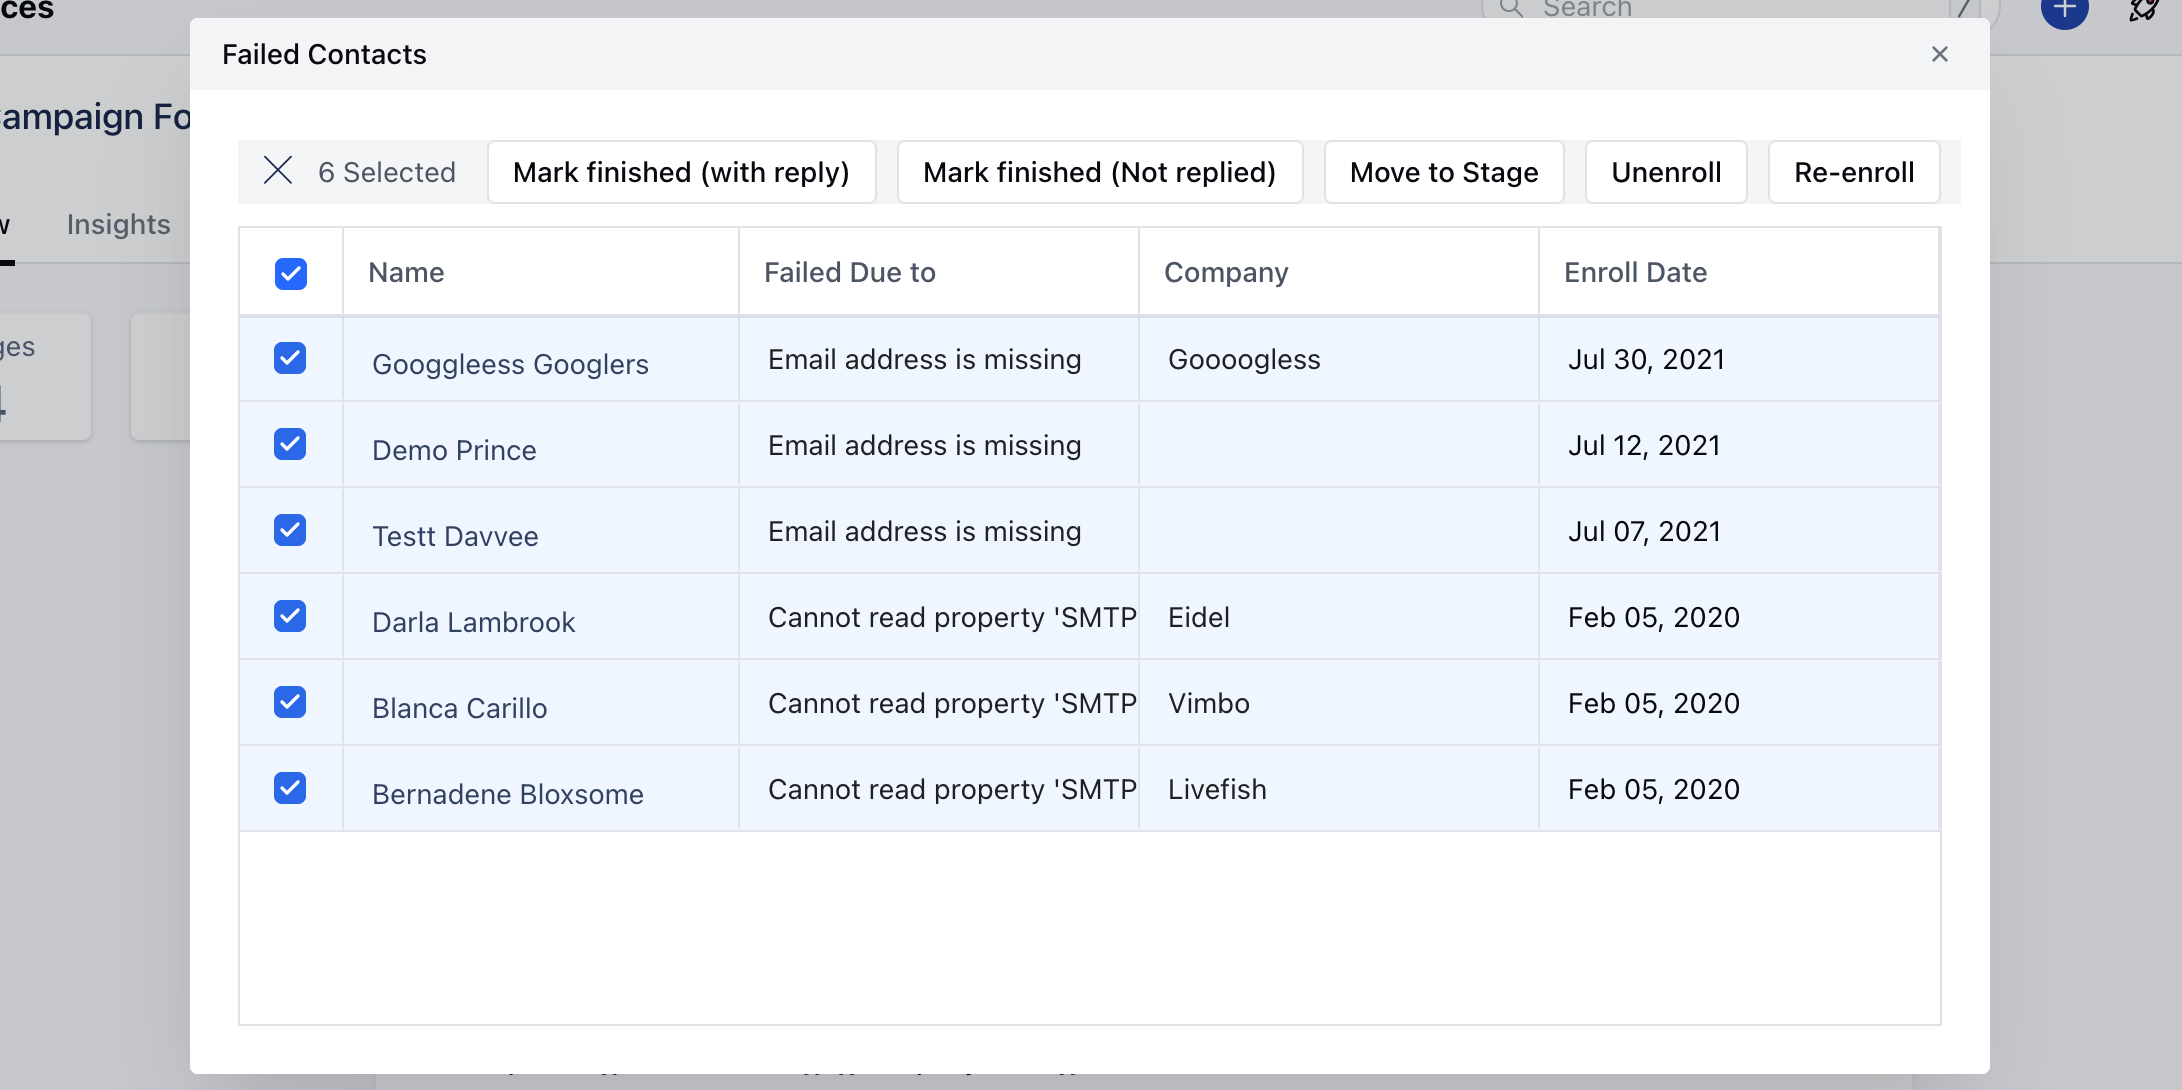Uncheck the Bernadene Bloxsome row checkbox
The width and height of the screenshot is (2182, 1090).
coord(290,788)
